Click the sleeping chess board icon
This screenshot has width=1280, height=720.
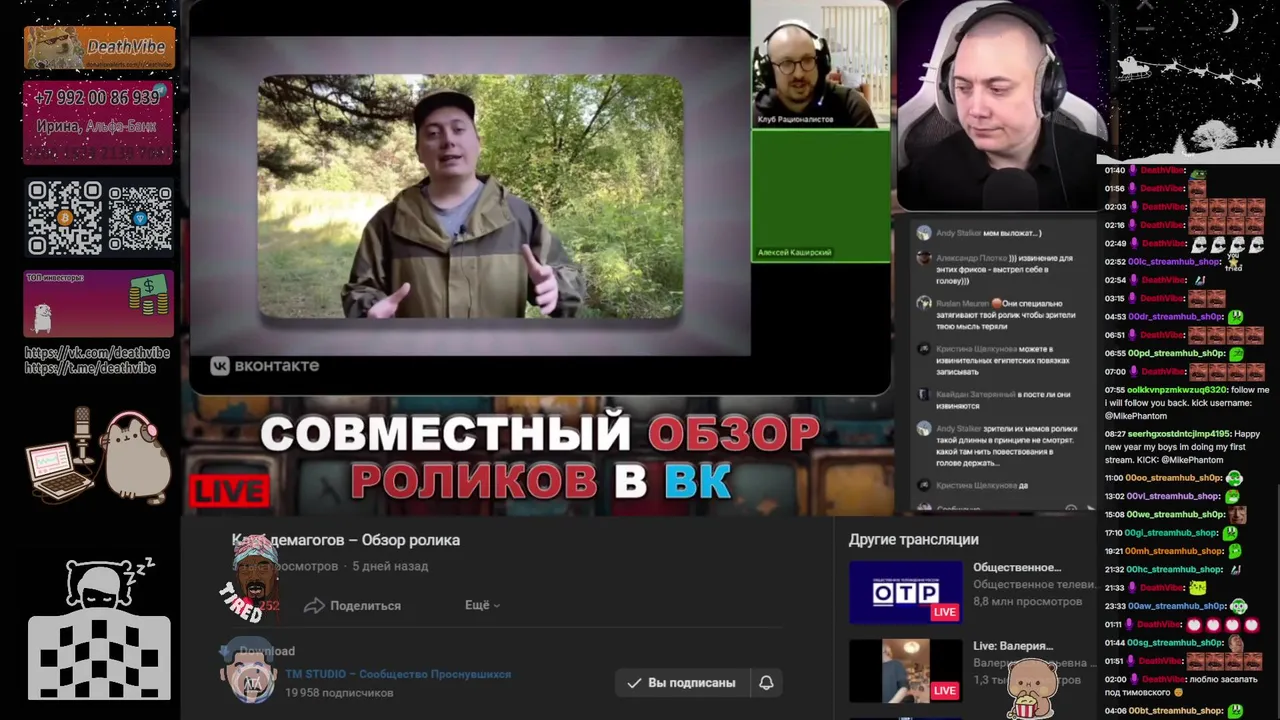(x=99, y=628)
